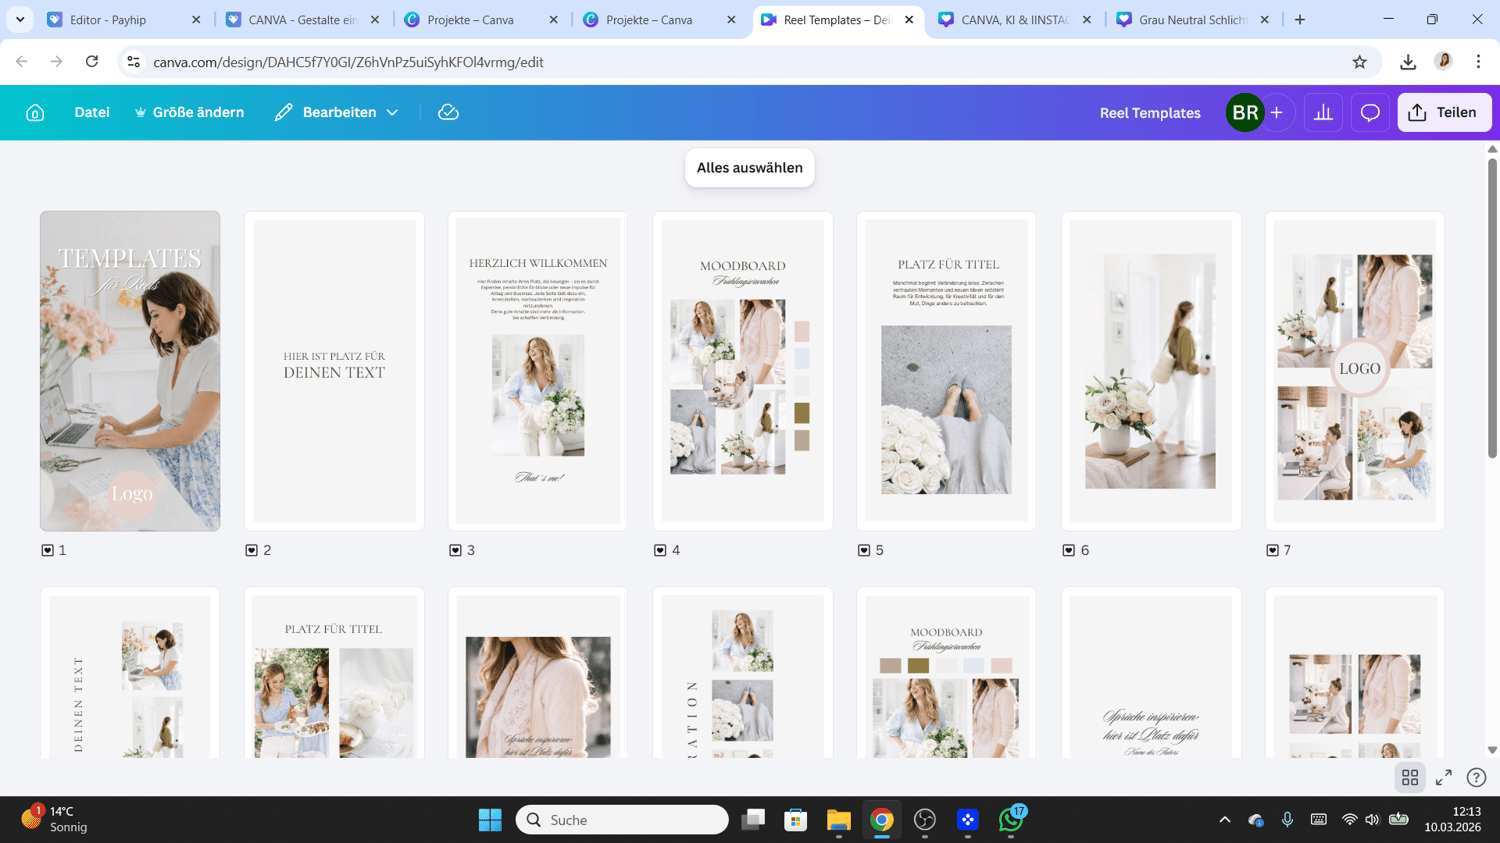Viewport: 1500px width, 843px height.
Task: Click the Reel Templates design title
Action: [x=1150, y=113]
